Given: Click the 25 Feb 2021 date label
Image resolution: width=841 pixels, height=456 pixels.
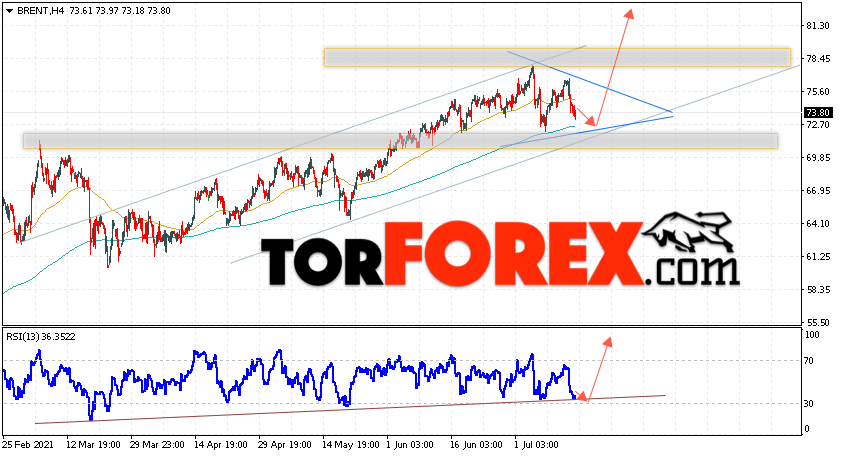Looking at the screenshot, I should (x=28, y=445).
